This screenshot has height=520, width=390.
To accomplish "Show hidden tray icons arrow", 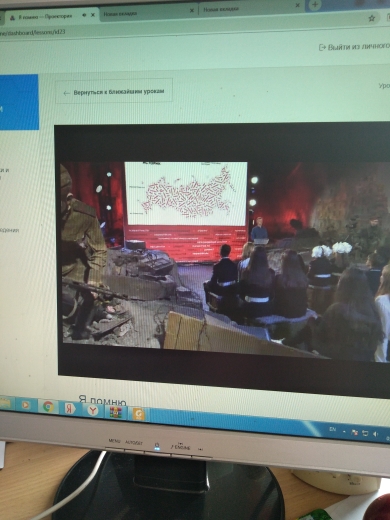I will (344, 431).
